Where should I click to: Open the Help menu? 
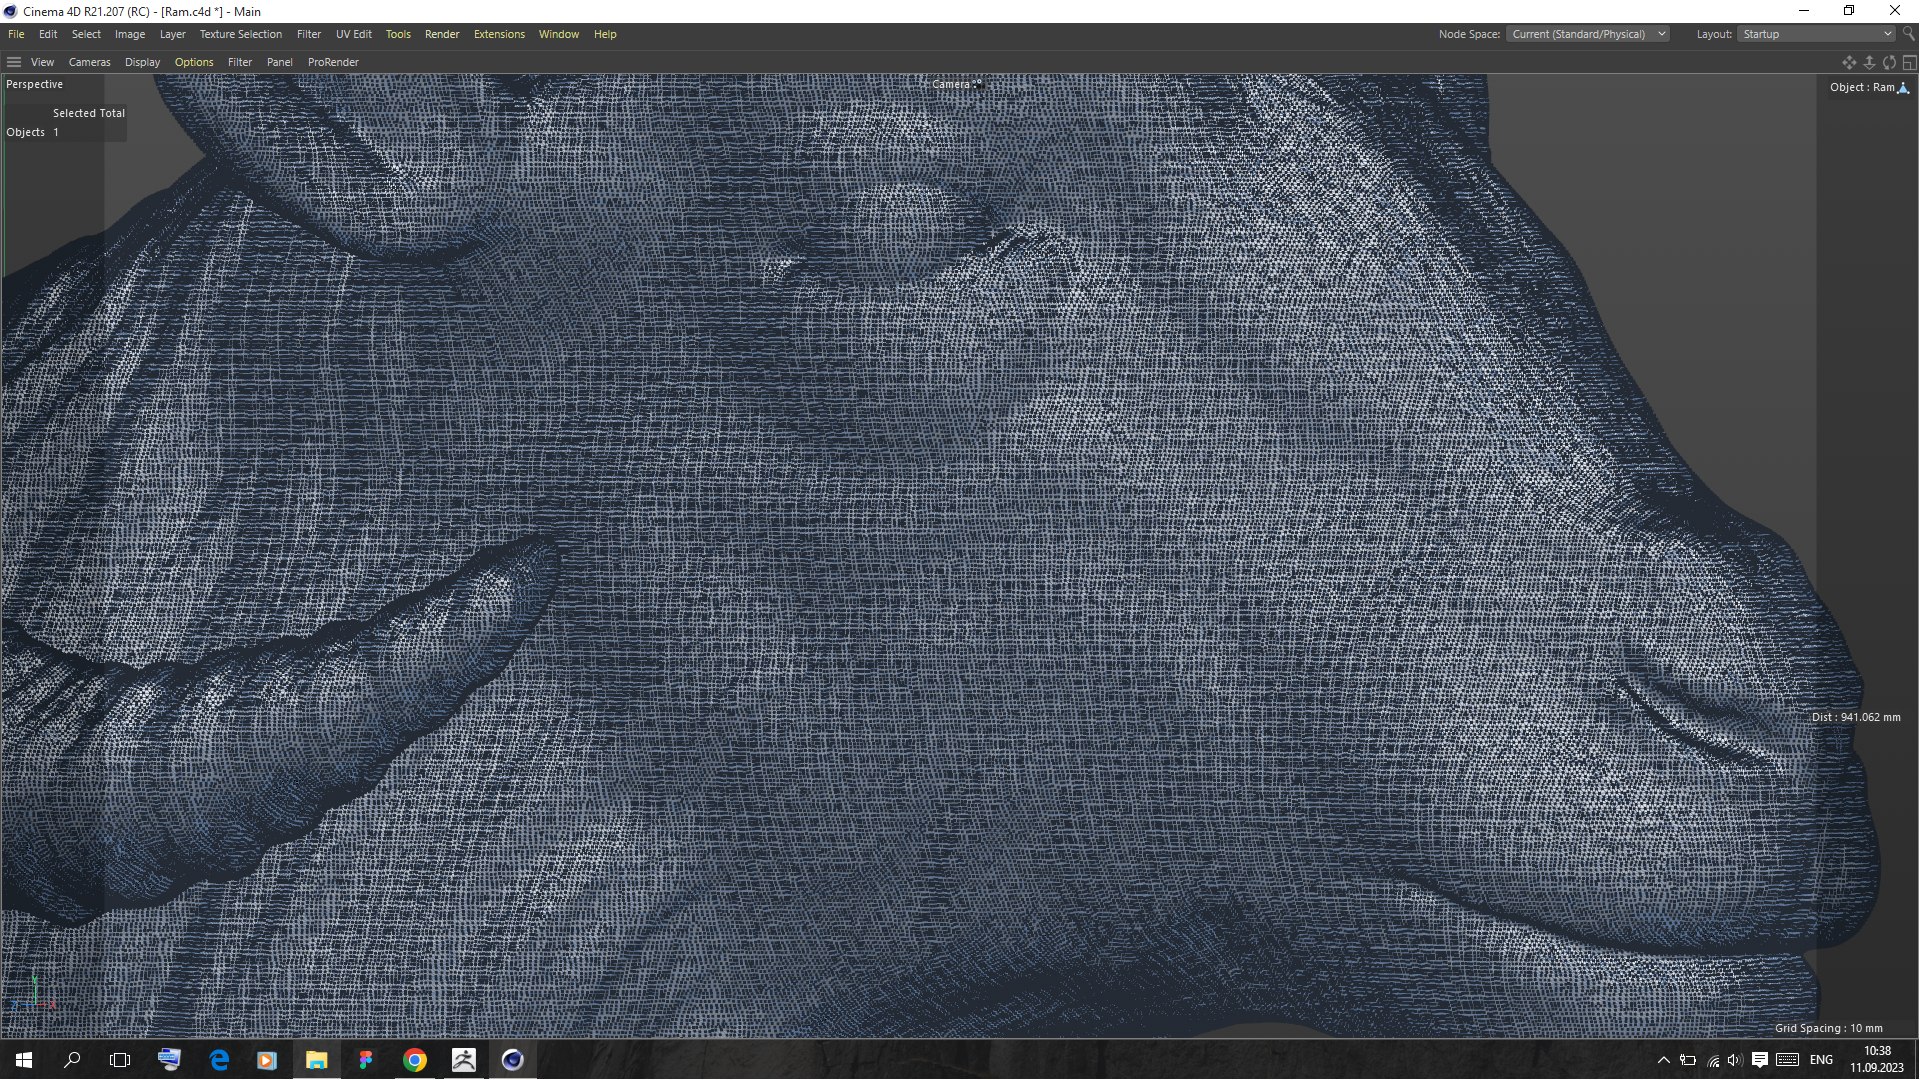(605, 34)
